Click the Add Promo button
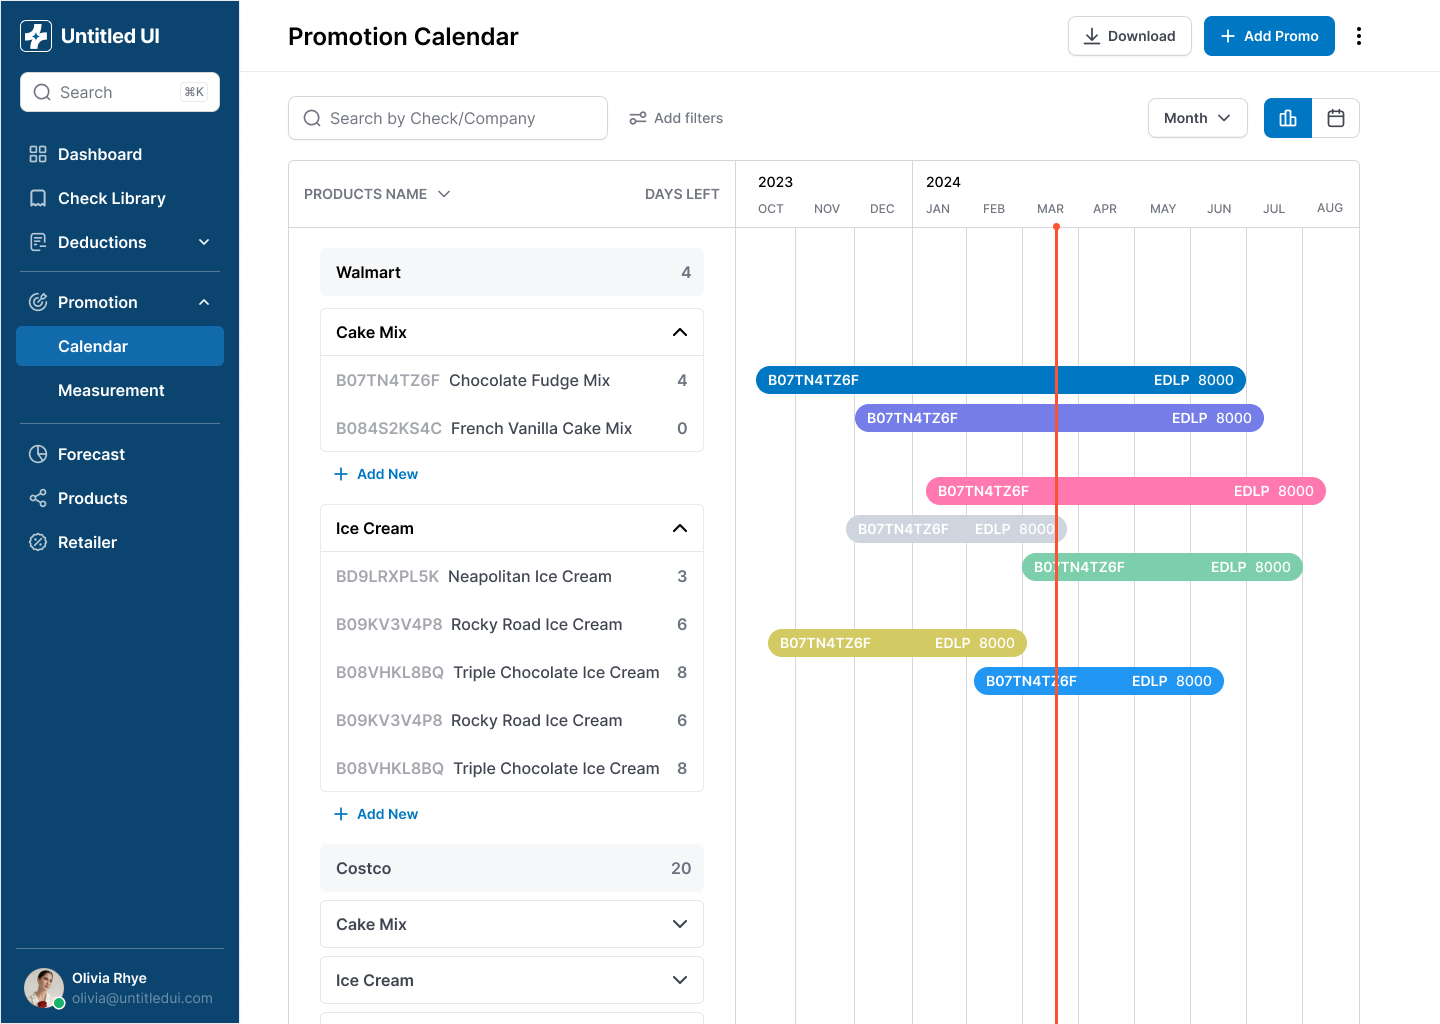Screen dimensions: 1440x1024 1269,36
